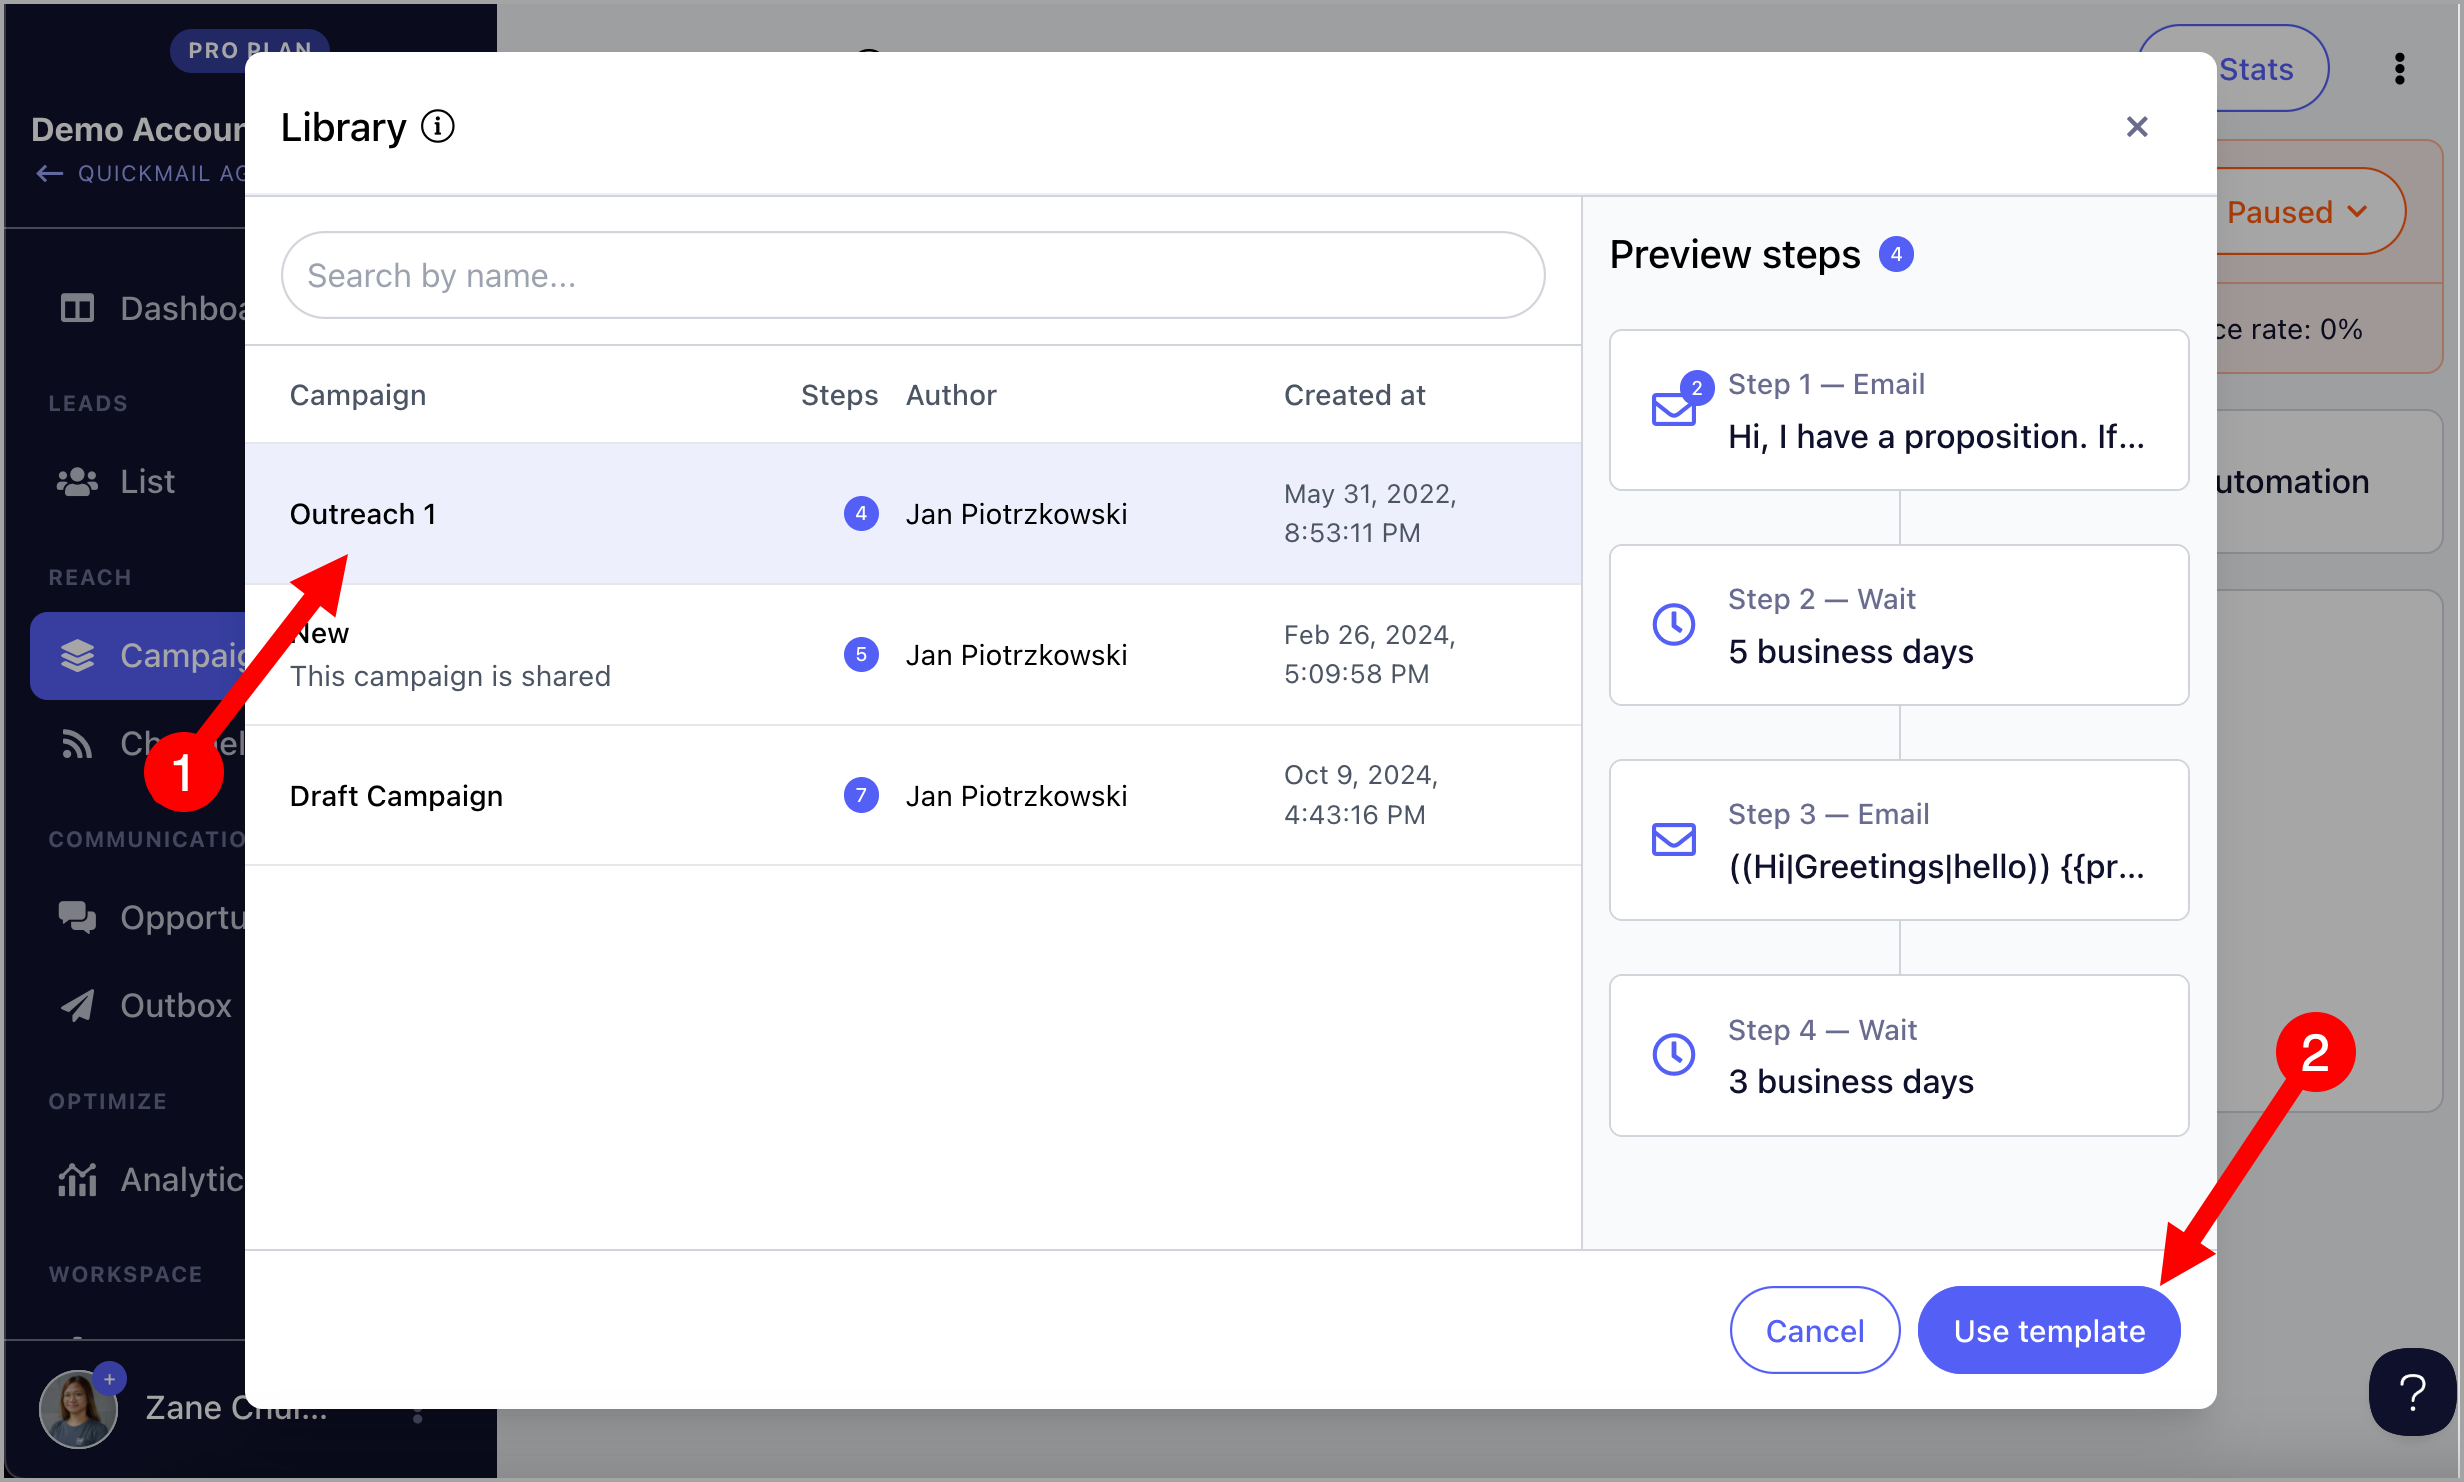2464x1482 pixels.
Task: Click the Step 3 Email label
Action: tap(1828, 814)
